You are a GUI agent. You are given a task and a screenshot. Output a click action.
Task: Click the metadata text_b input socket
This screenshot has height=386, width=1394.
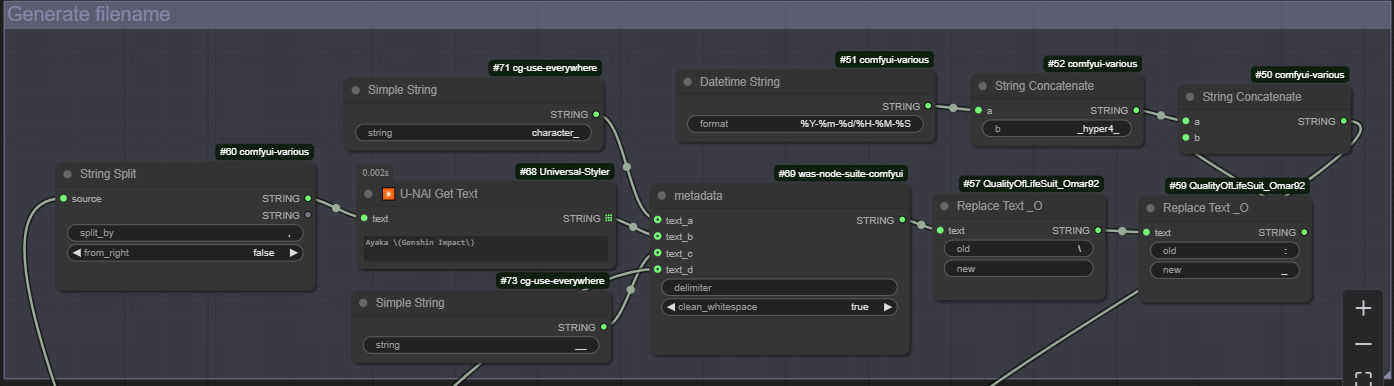tap(657, 236)
